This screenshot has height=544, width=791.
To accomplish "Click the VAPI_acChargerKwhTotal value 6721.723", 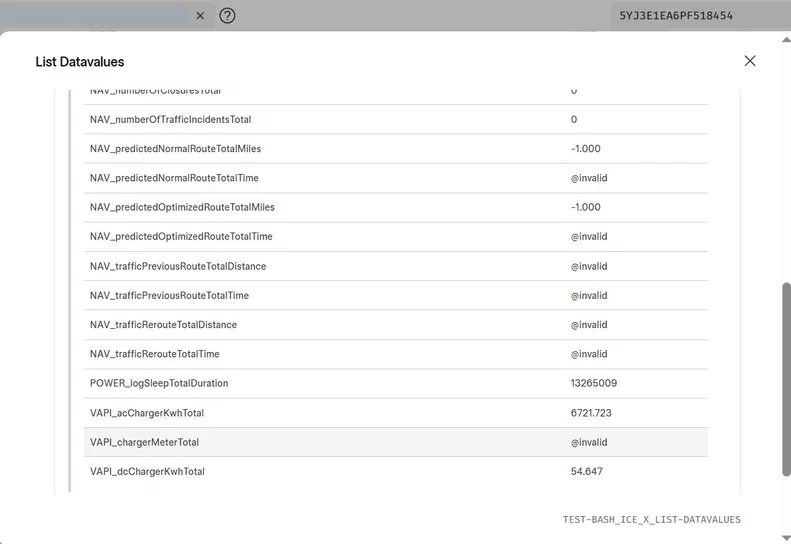I will coord(590,413).
